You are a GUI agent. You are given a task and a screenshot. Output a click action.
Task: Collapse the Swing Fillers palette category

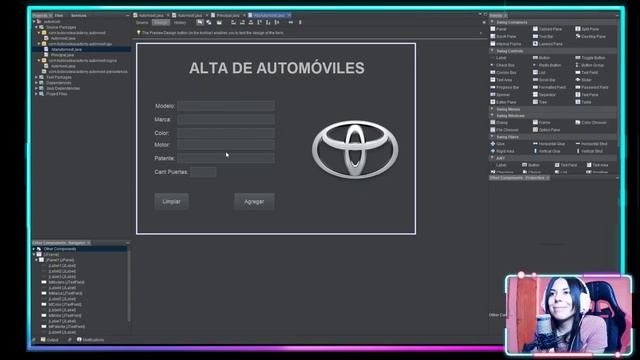pyautogui.click(x=492, y=137)
